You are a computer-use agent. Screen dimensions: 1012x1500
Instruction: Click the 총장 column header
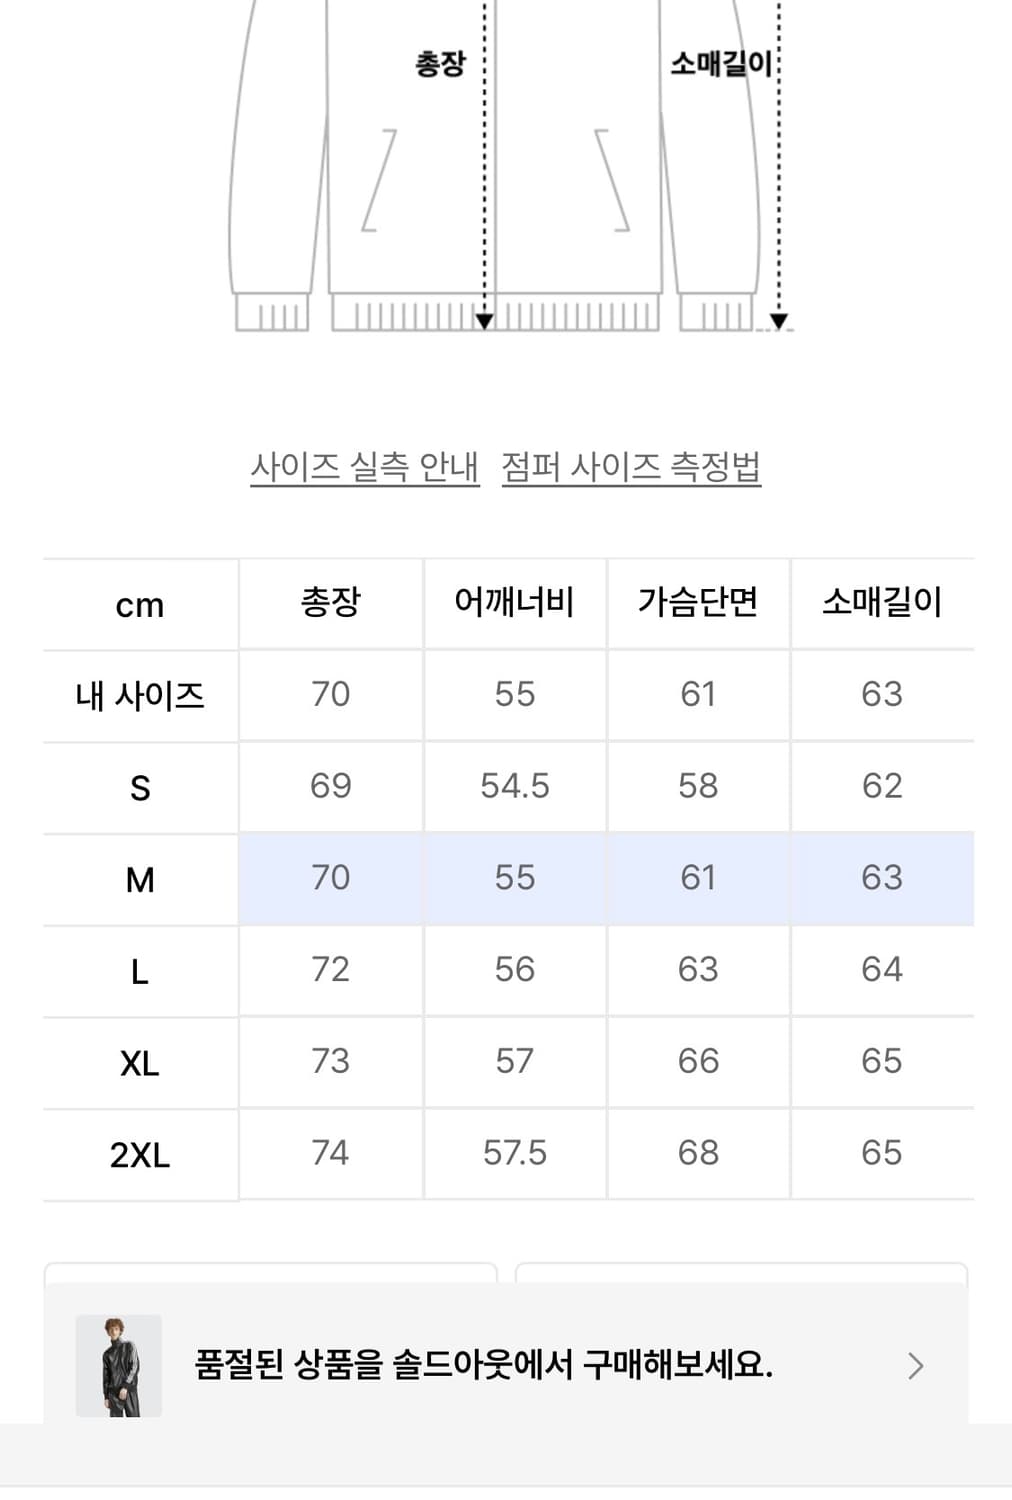(x=330, y=602)
